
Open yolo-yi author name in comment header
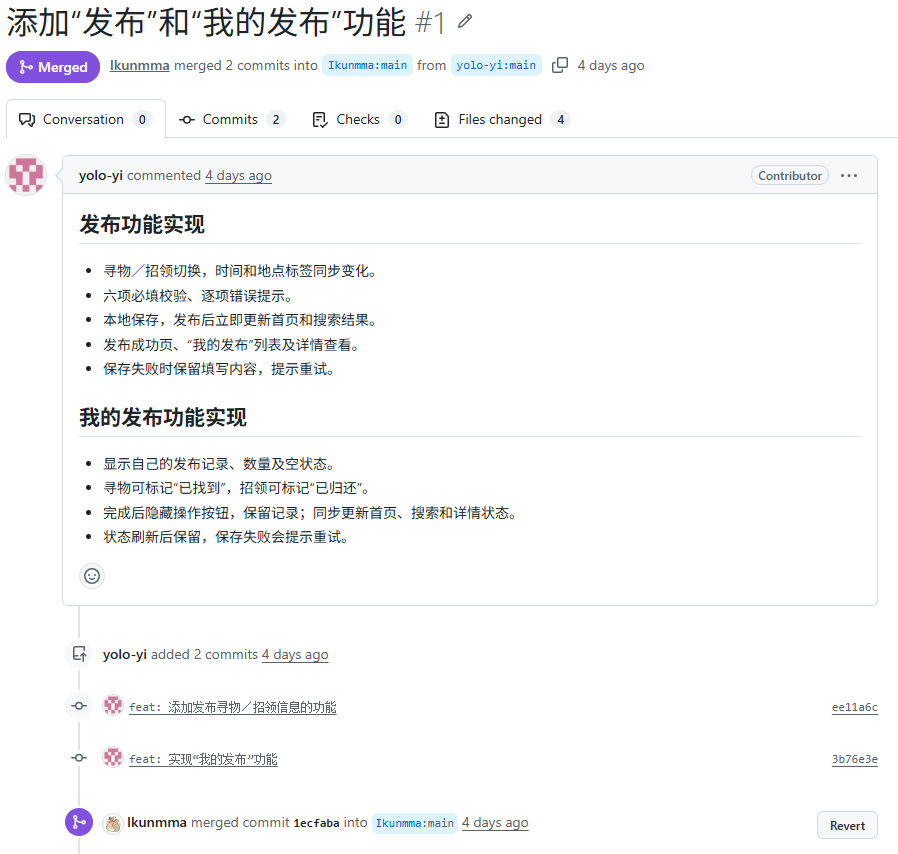101,175
